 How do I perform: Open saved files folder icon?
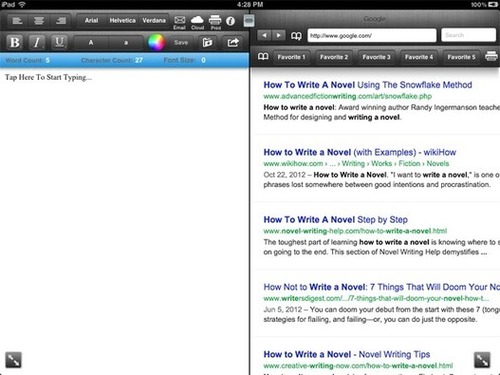tap(207, 42)
